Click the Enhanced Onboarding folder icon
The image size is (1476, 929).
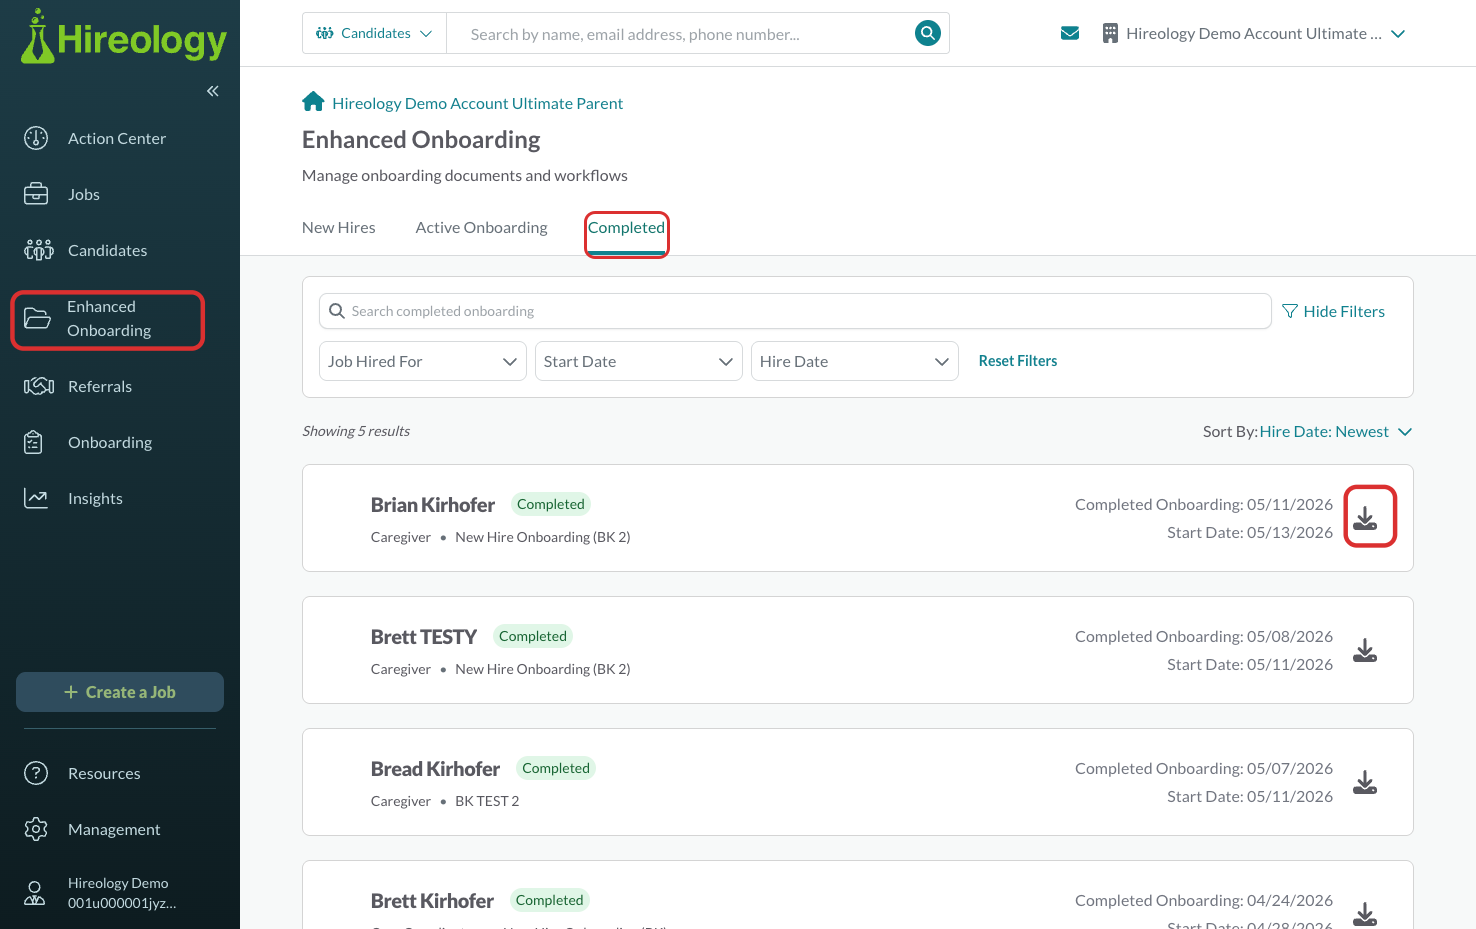37,318
